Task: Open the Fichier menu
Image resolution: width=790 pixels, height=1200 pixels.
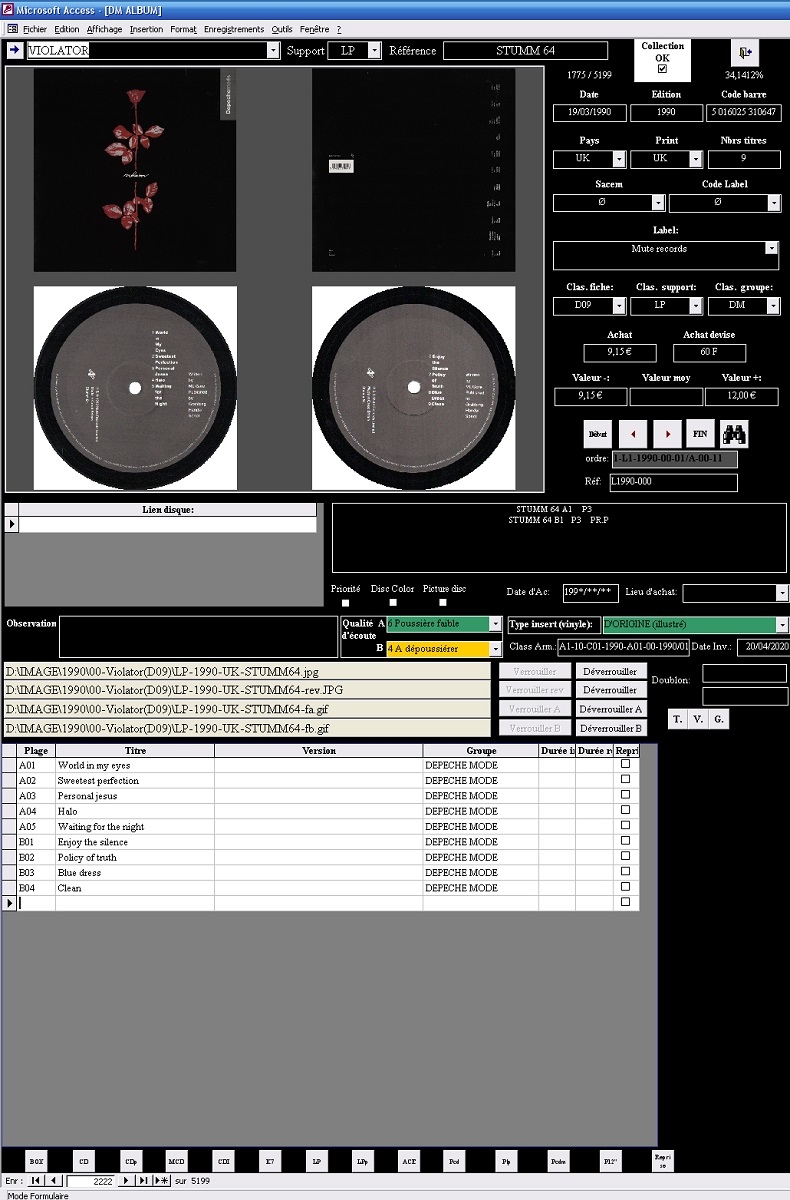Action: (x=35, y=29)
